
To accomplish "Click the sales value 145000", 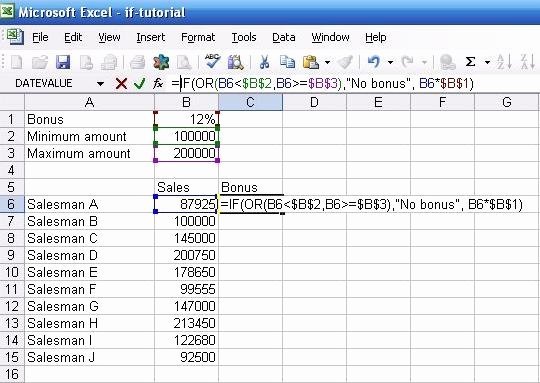I will [x=186, y=238].
